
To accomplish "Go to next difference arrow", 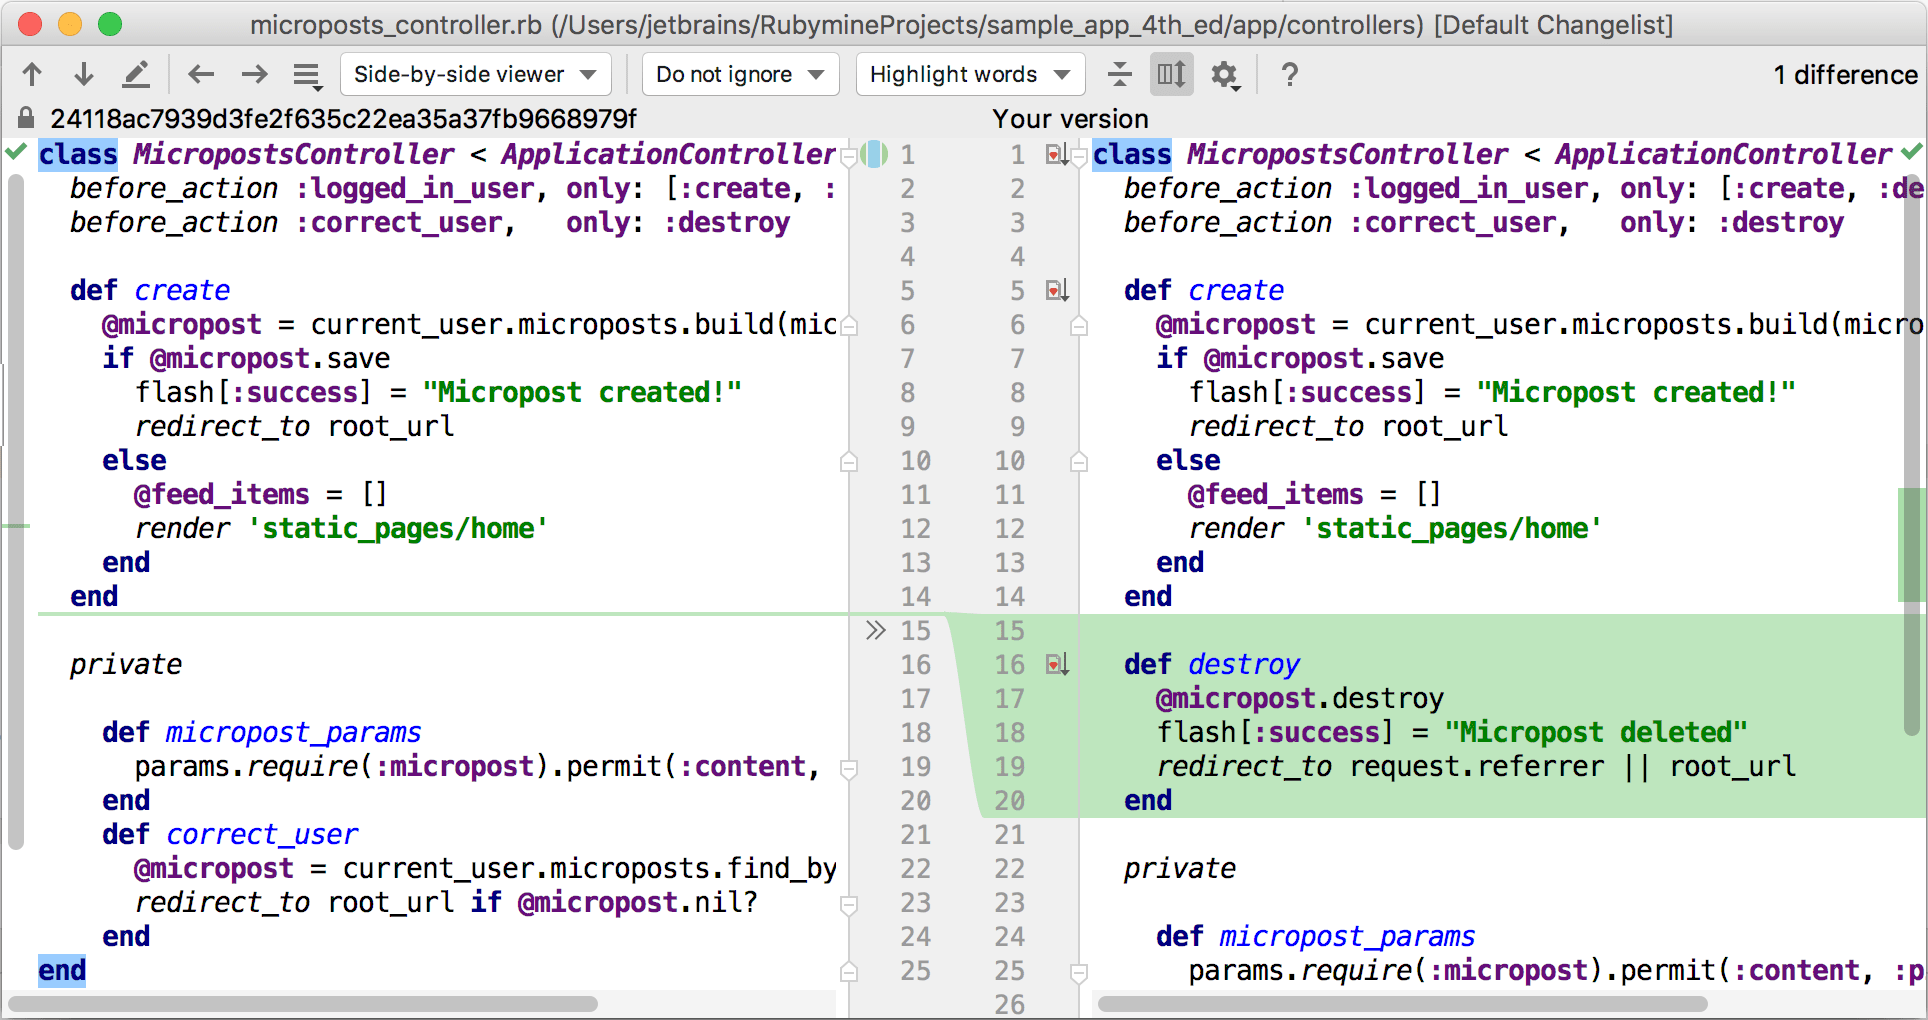I will [x=84, y=74].
